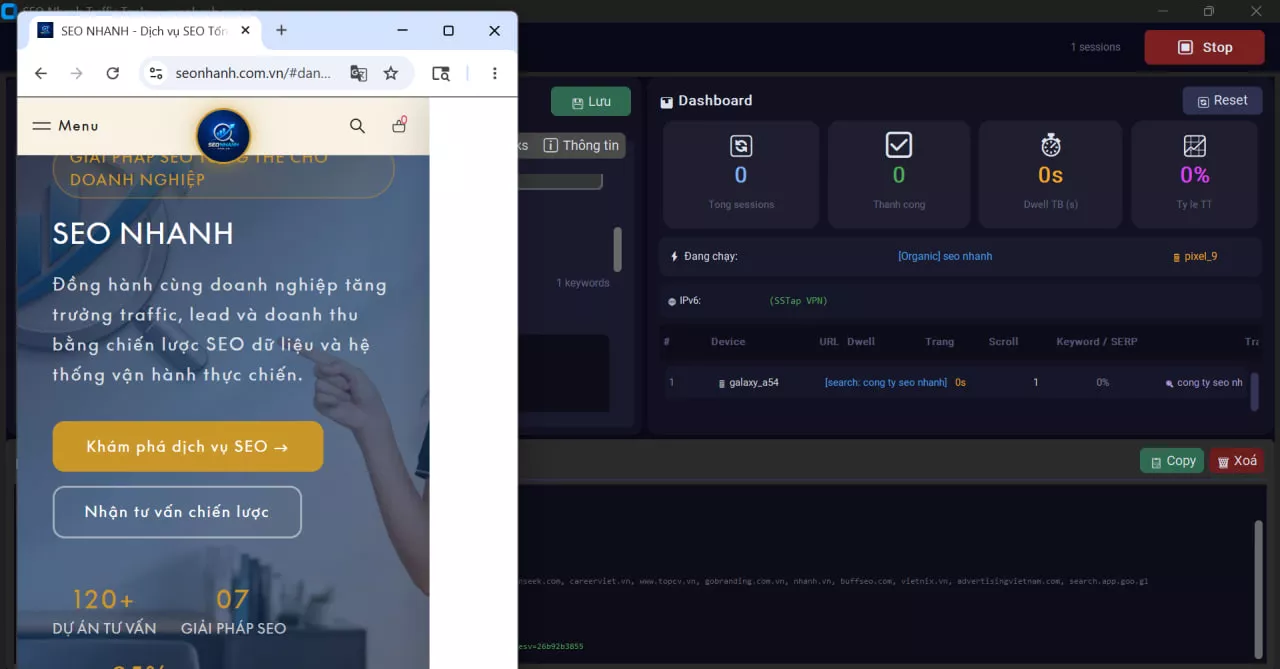
Task: Copy the log output
Action: coord(1172,461)
